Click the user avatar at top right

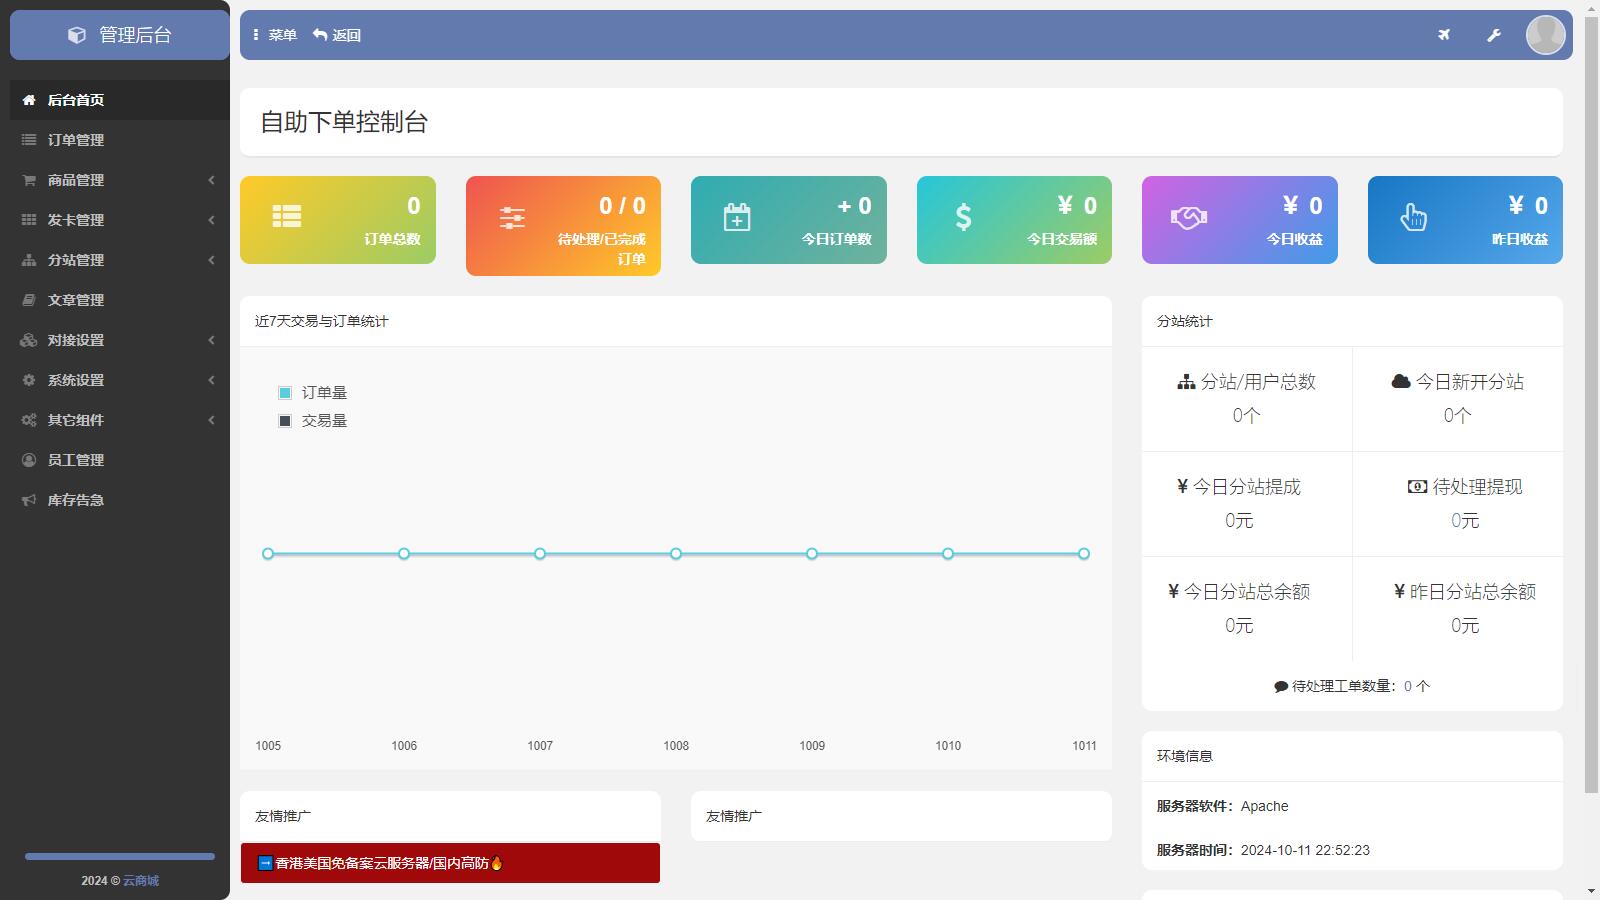pyautogui.click(x=1545, y=34)
